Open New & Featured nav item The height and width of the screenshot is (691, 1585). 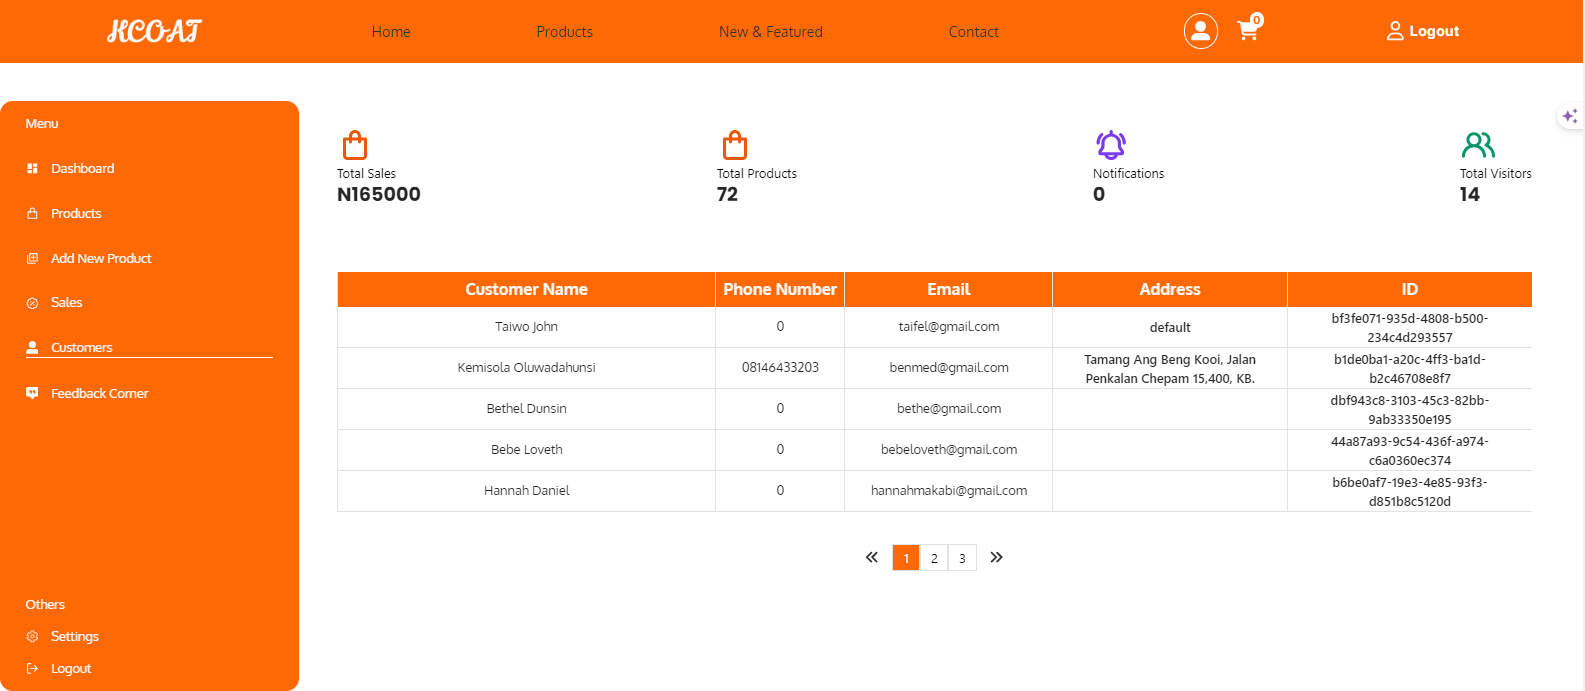(771, 32)
